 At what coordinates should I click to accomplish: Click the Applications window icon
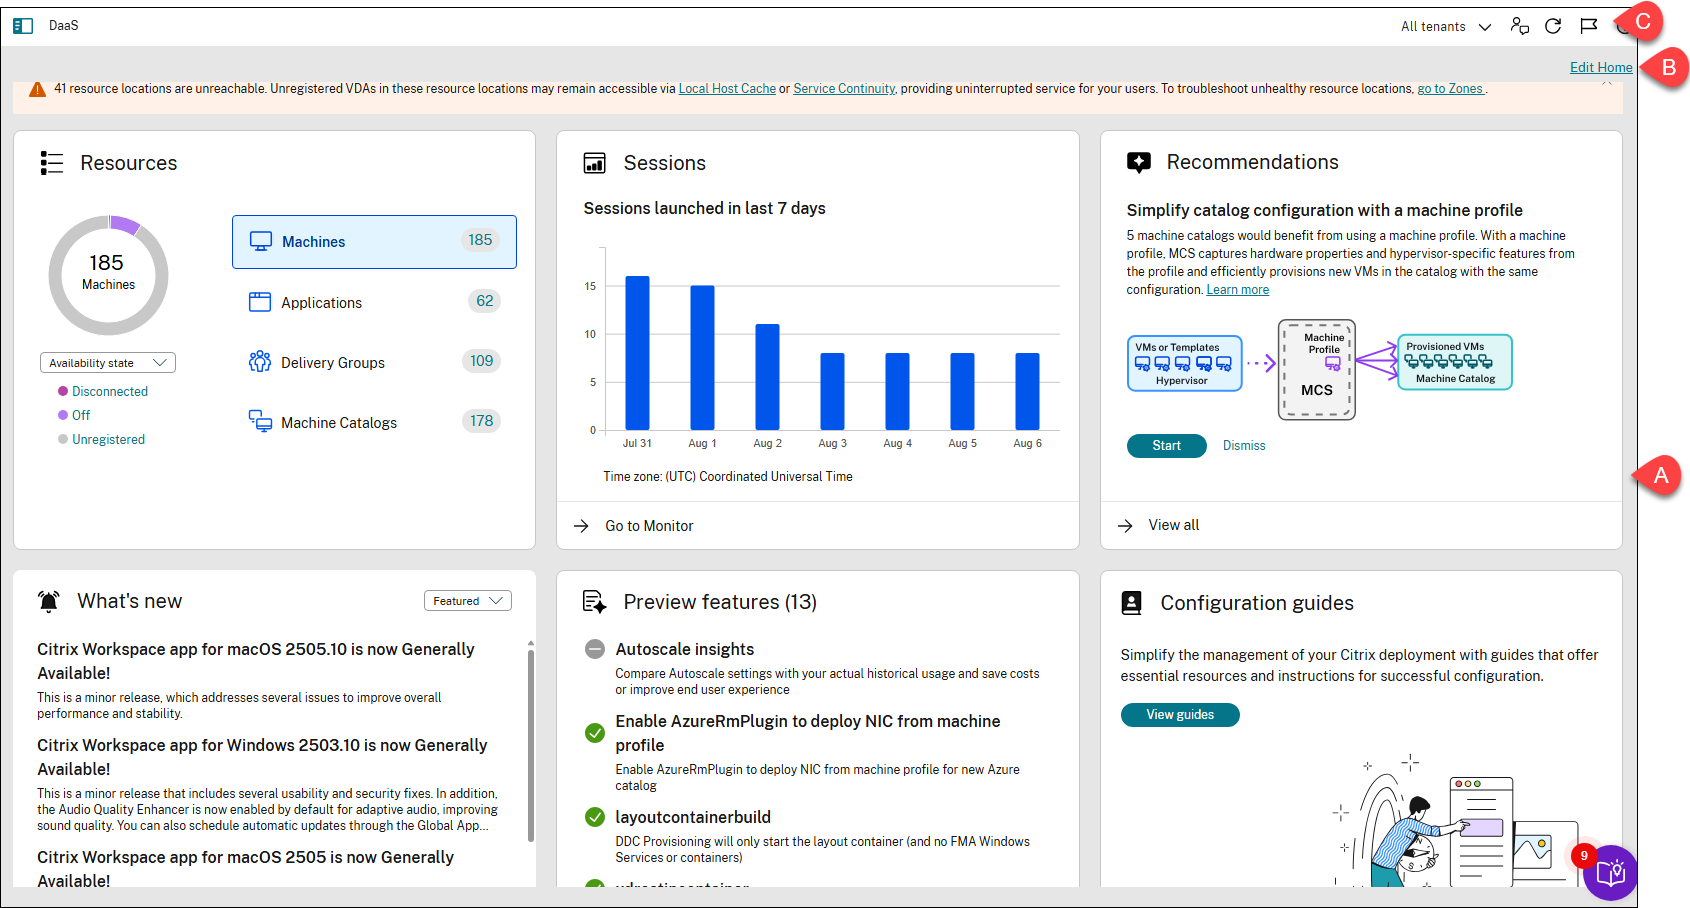pyautogui.click(x=260, y=302)
